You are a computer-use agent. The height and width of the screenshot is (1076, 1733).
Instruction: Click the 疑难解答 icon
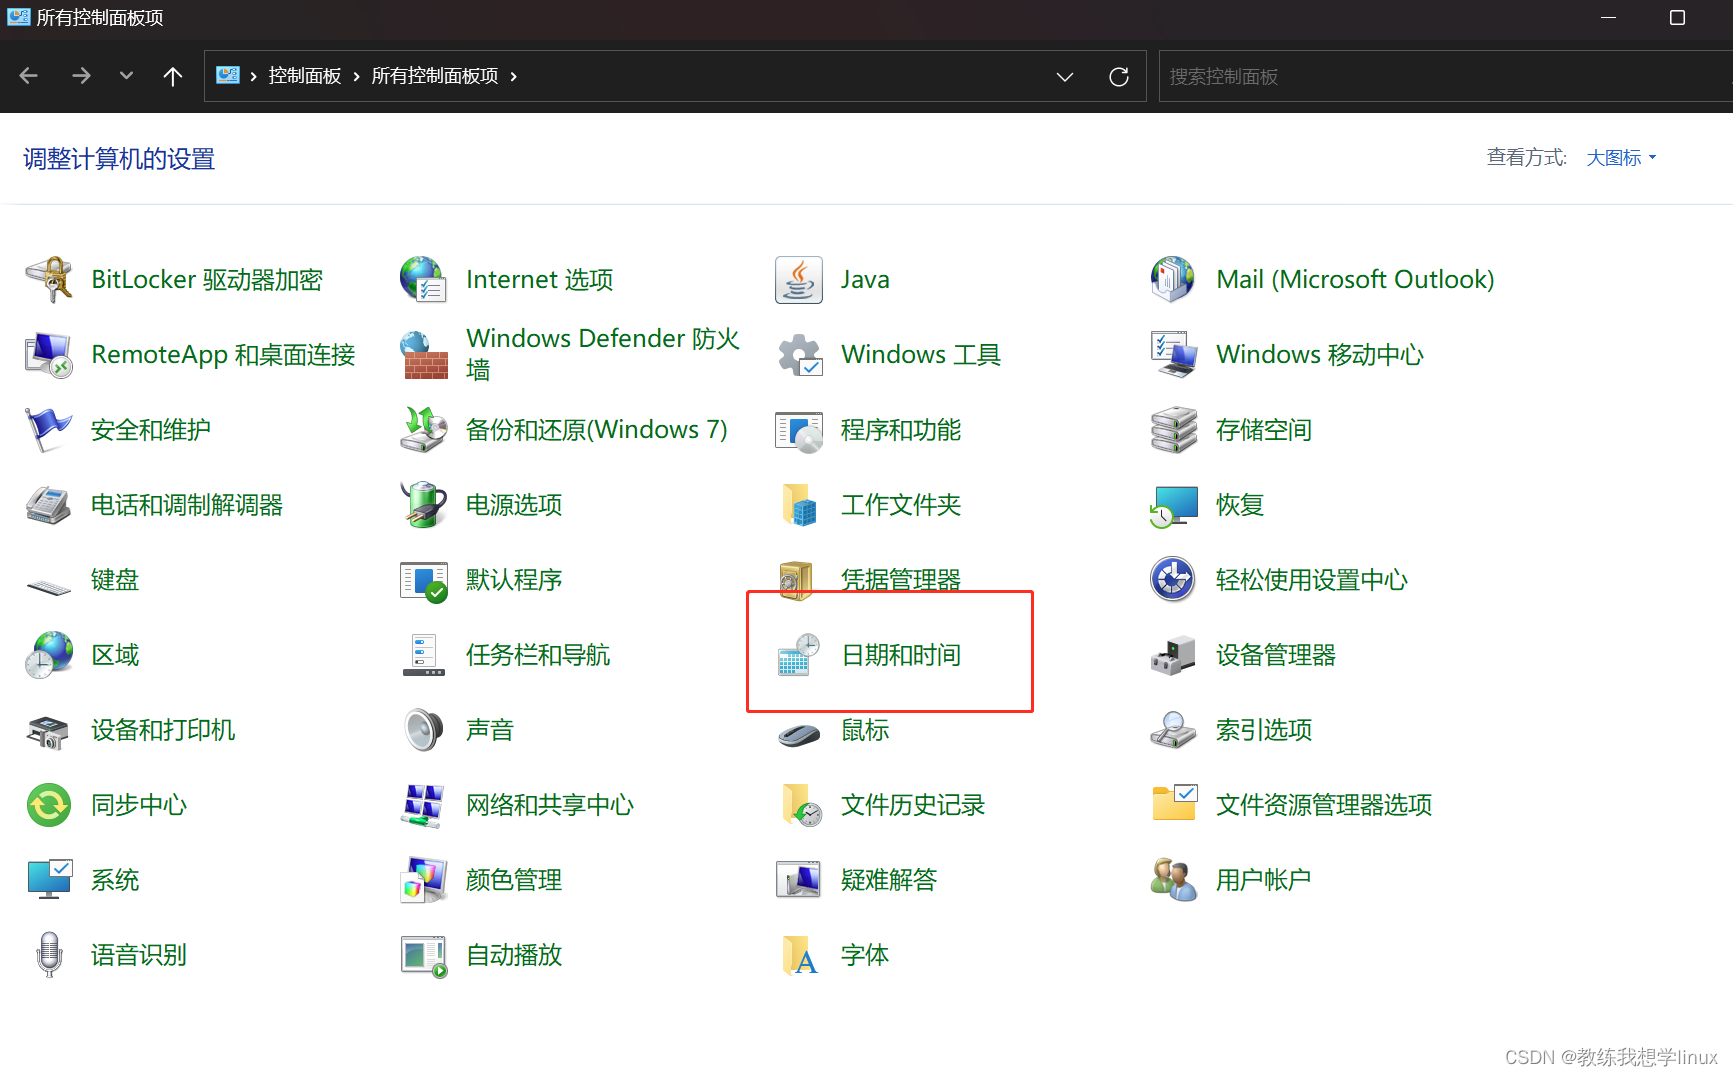coord(799,880)
